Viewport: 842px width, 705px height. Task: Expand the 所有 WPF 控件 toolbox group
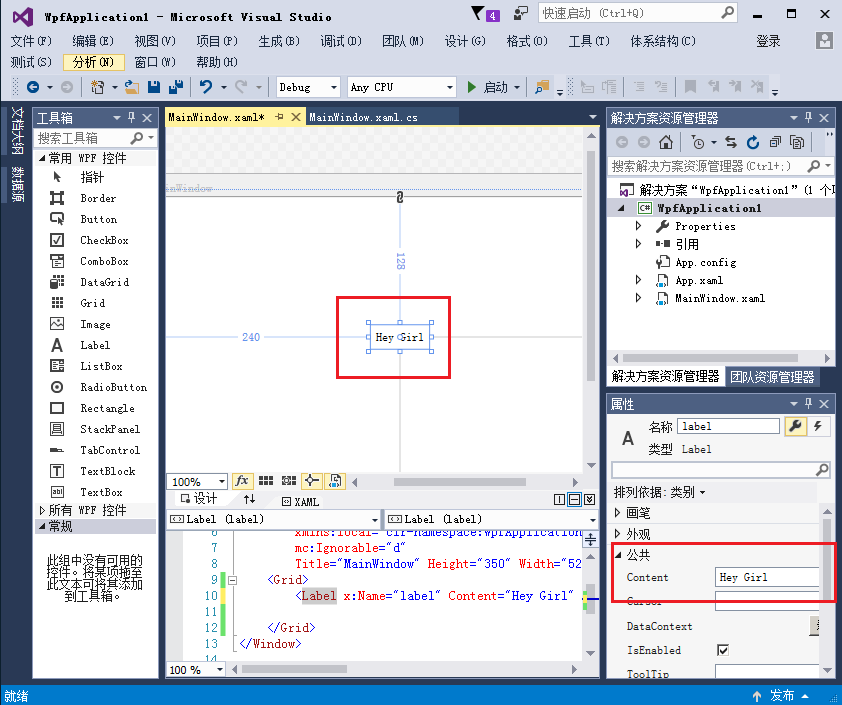[42, 510]
